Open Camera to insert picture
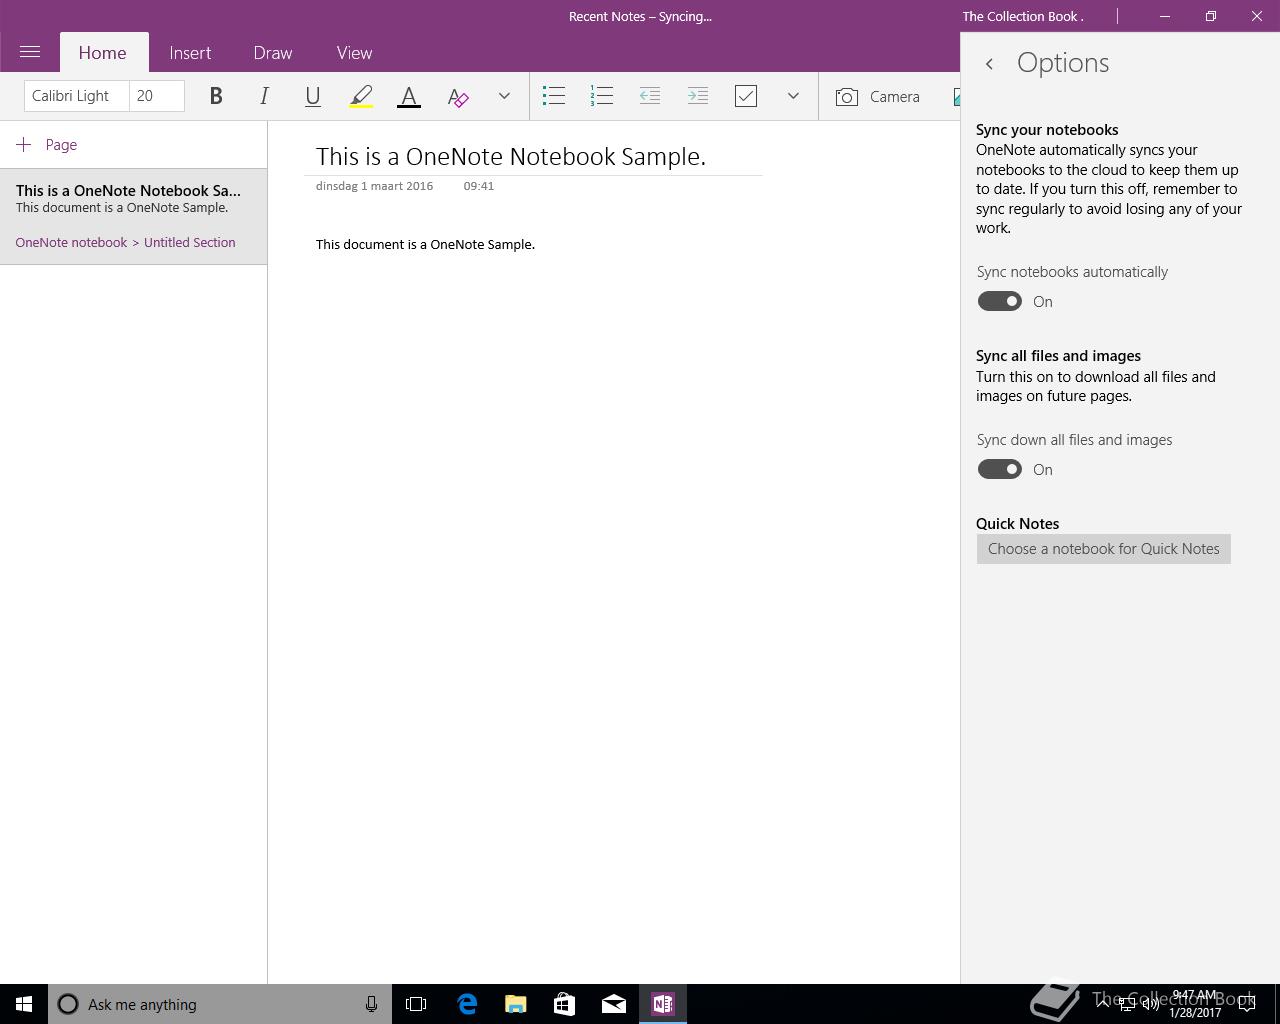Viewport: 1280px width, 1024px height. pos(878,96)
